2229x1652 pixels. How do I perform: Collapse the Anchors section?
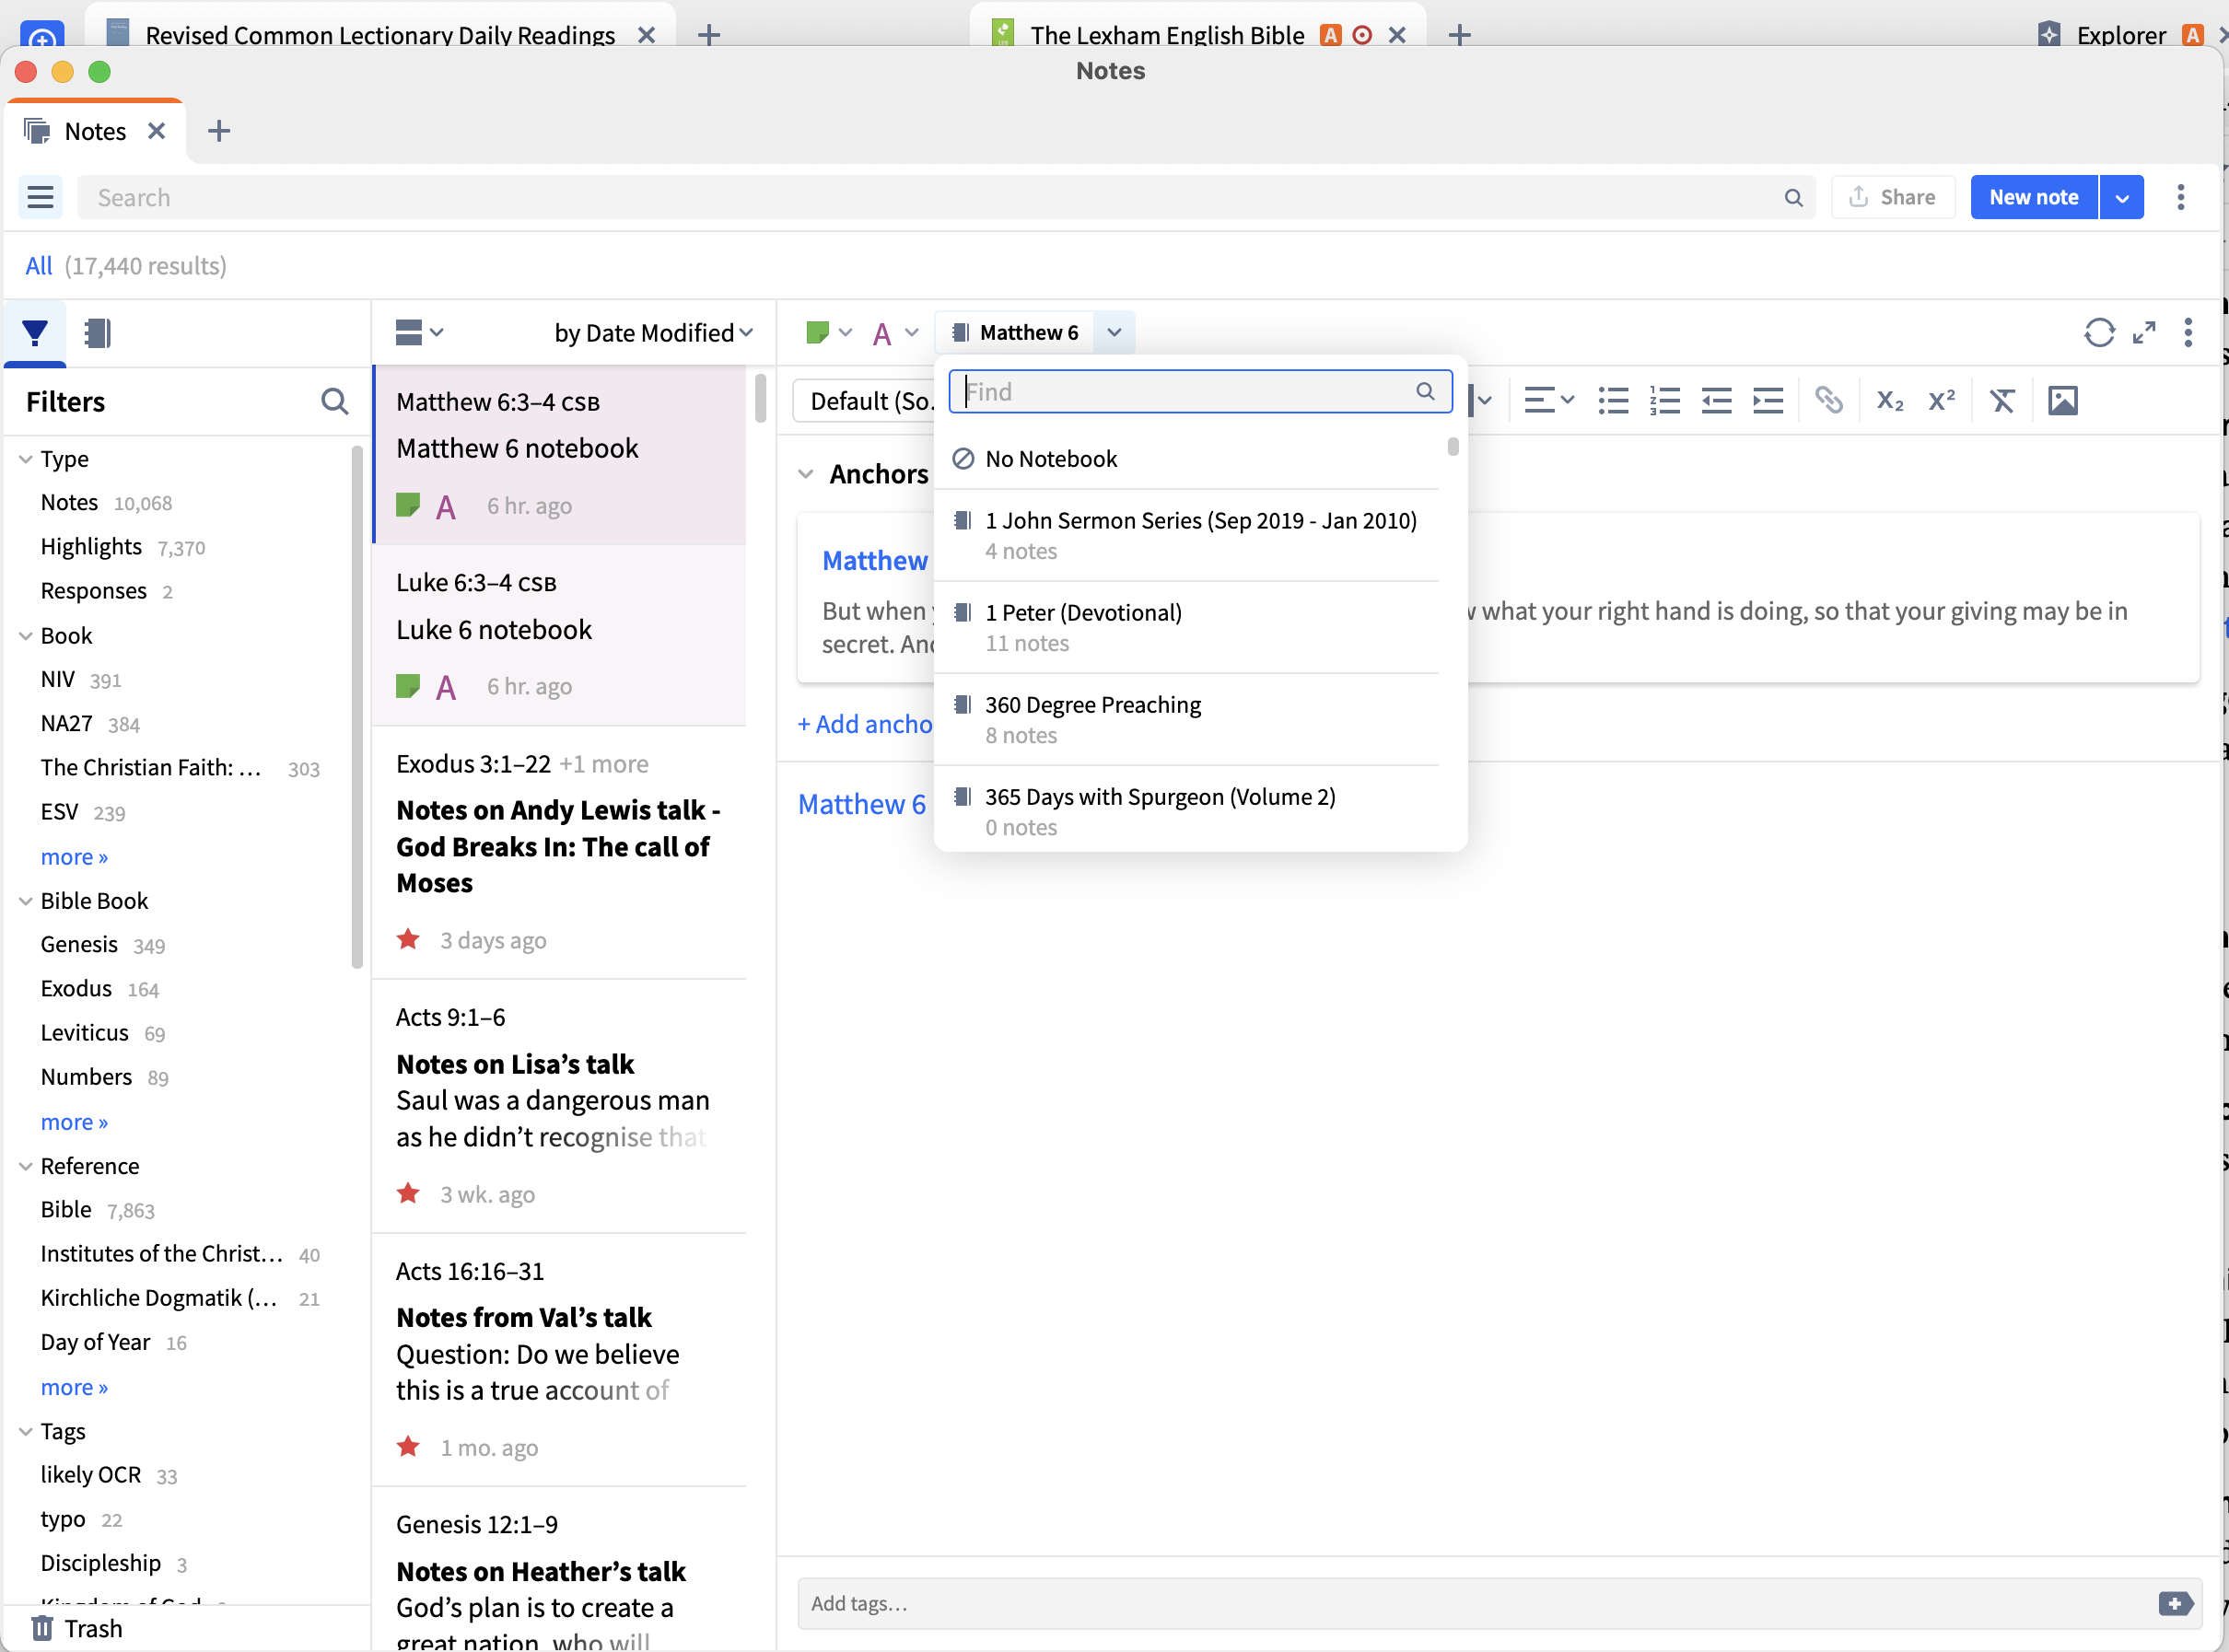[806, 474]
